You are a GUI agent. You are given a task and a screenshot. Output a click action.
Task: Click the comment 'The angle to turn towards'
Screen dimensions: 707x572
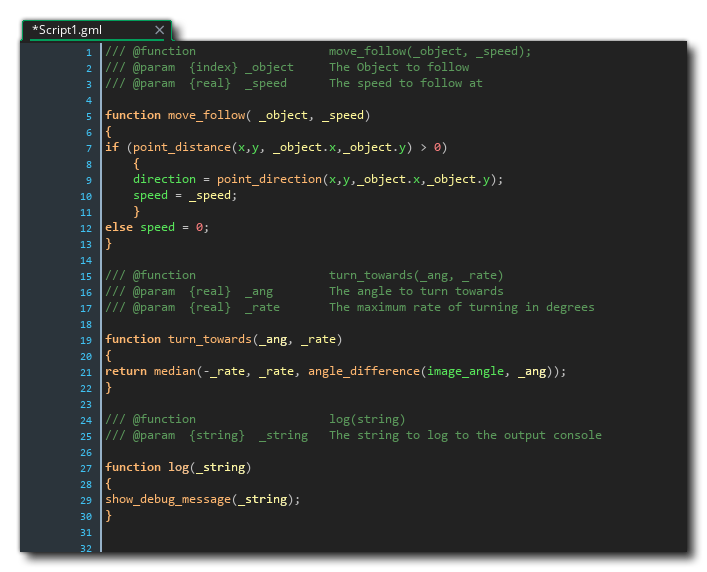(x=416, y=291)
